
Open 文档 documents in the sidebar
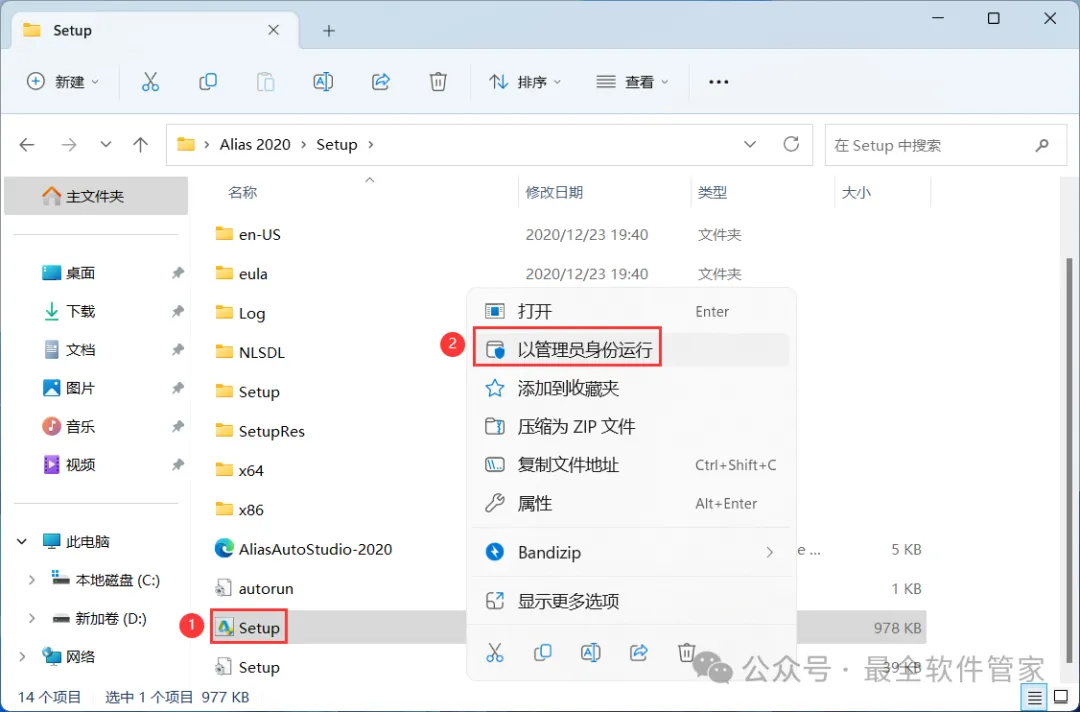click(x=80, y=350)
